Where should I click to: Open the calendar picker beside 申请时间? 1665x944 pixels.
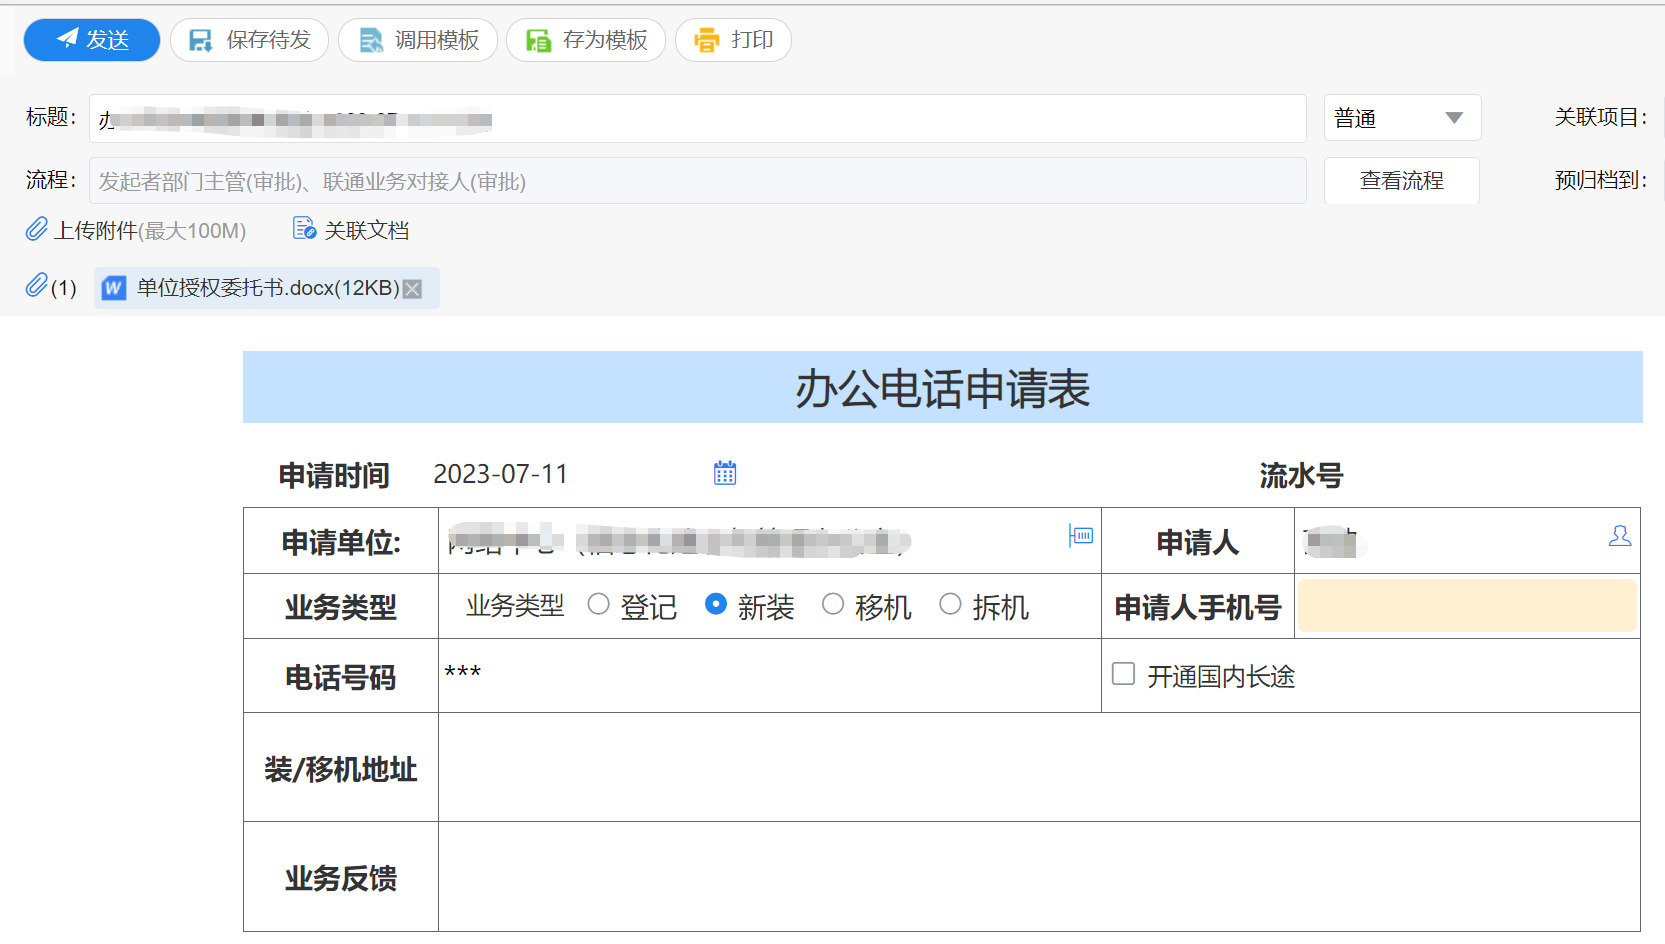(725, 471)
